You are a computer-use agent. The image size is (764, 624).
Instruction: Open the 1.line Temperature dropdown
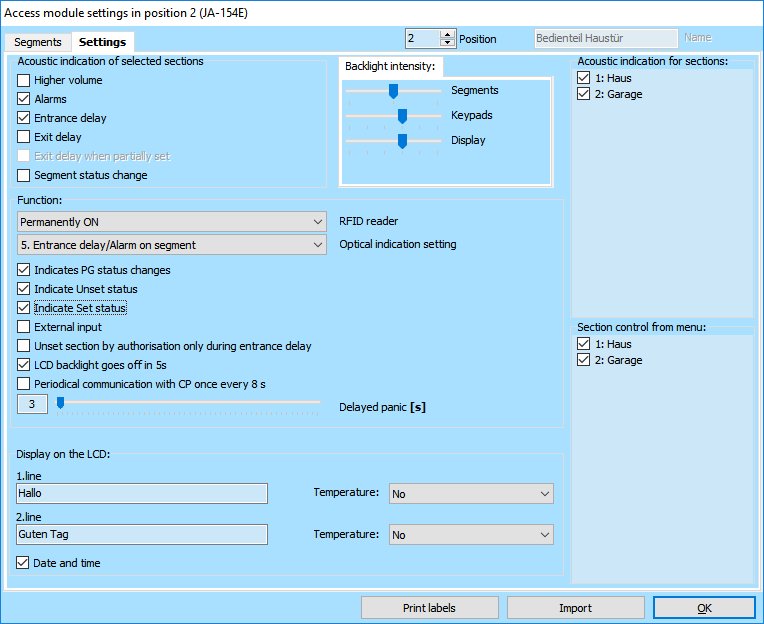(x=470, y=494)
